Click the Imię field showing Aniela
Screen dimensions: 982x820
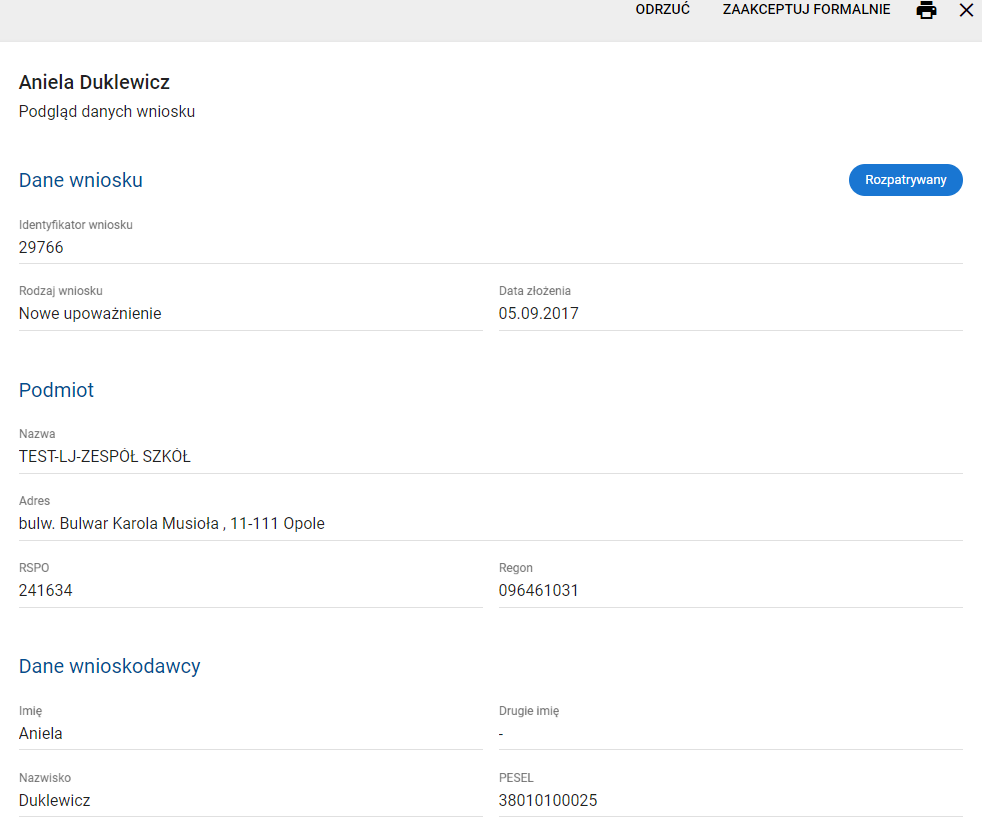pos(41,733)
